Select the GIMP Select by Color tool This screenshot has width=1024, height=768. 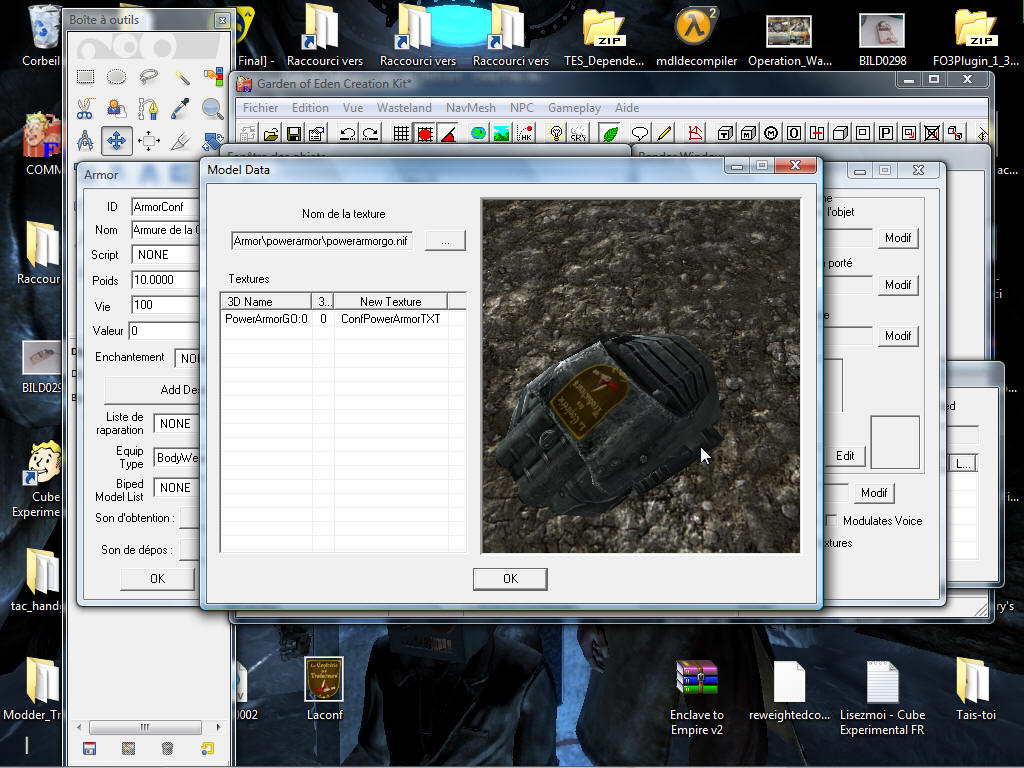(x=213, y=77)
